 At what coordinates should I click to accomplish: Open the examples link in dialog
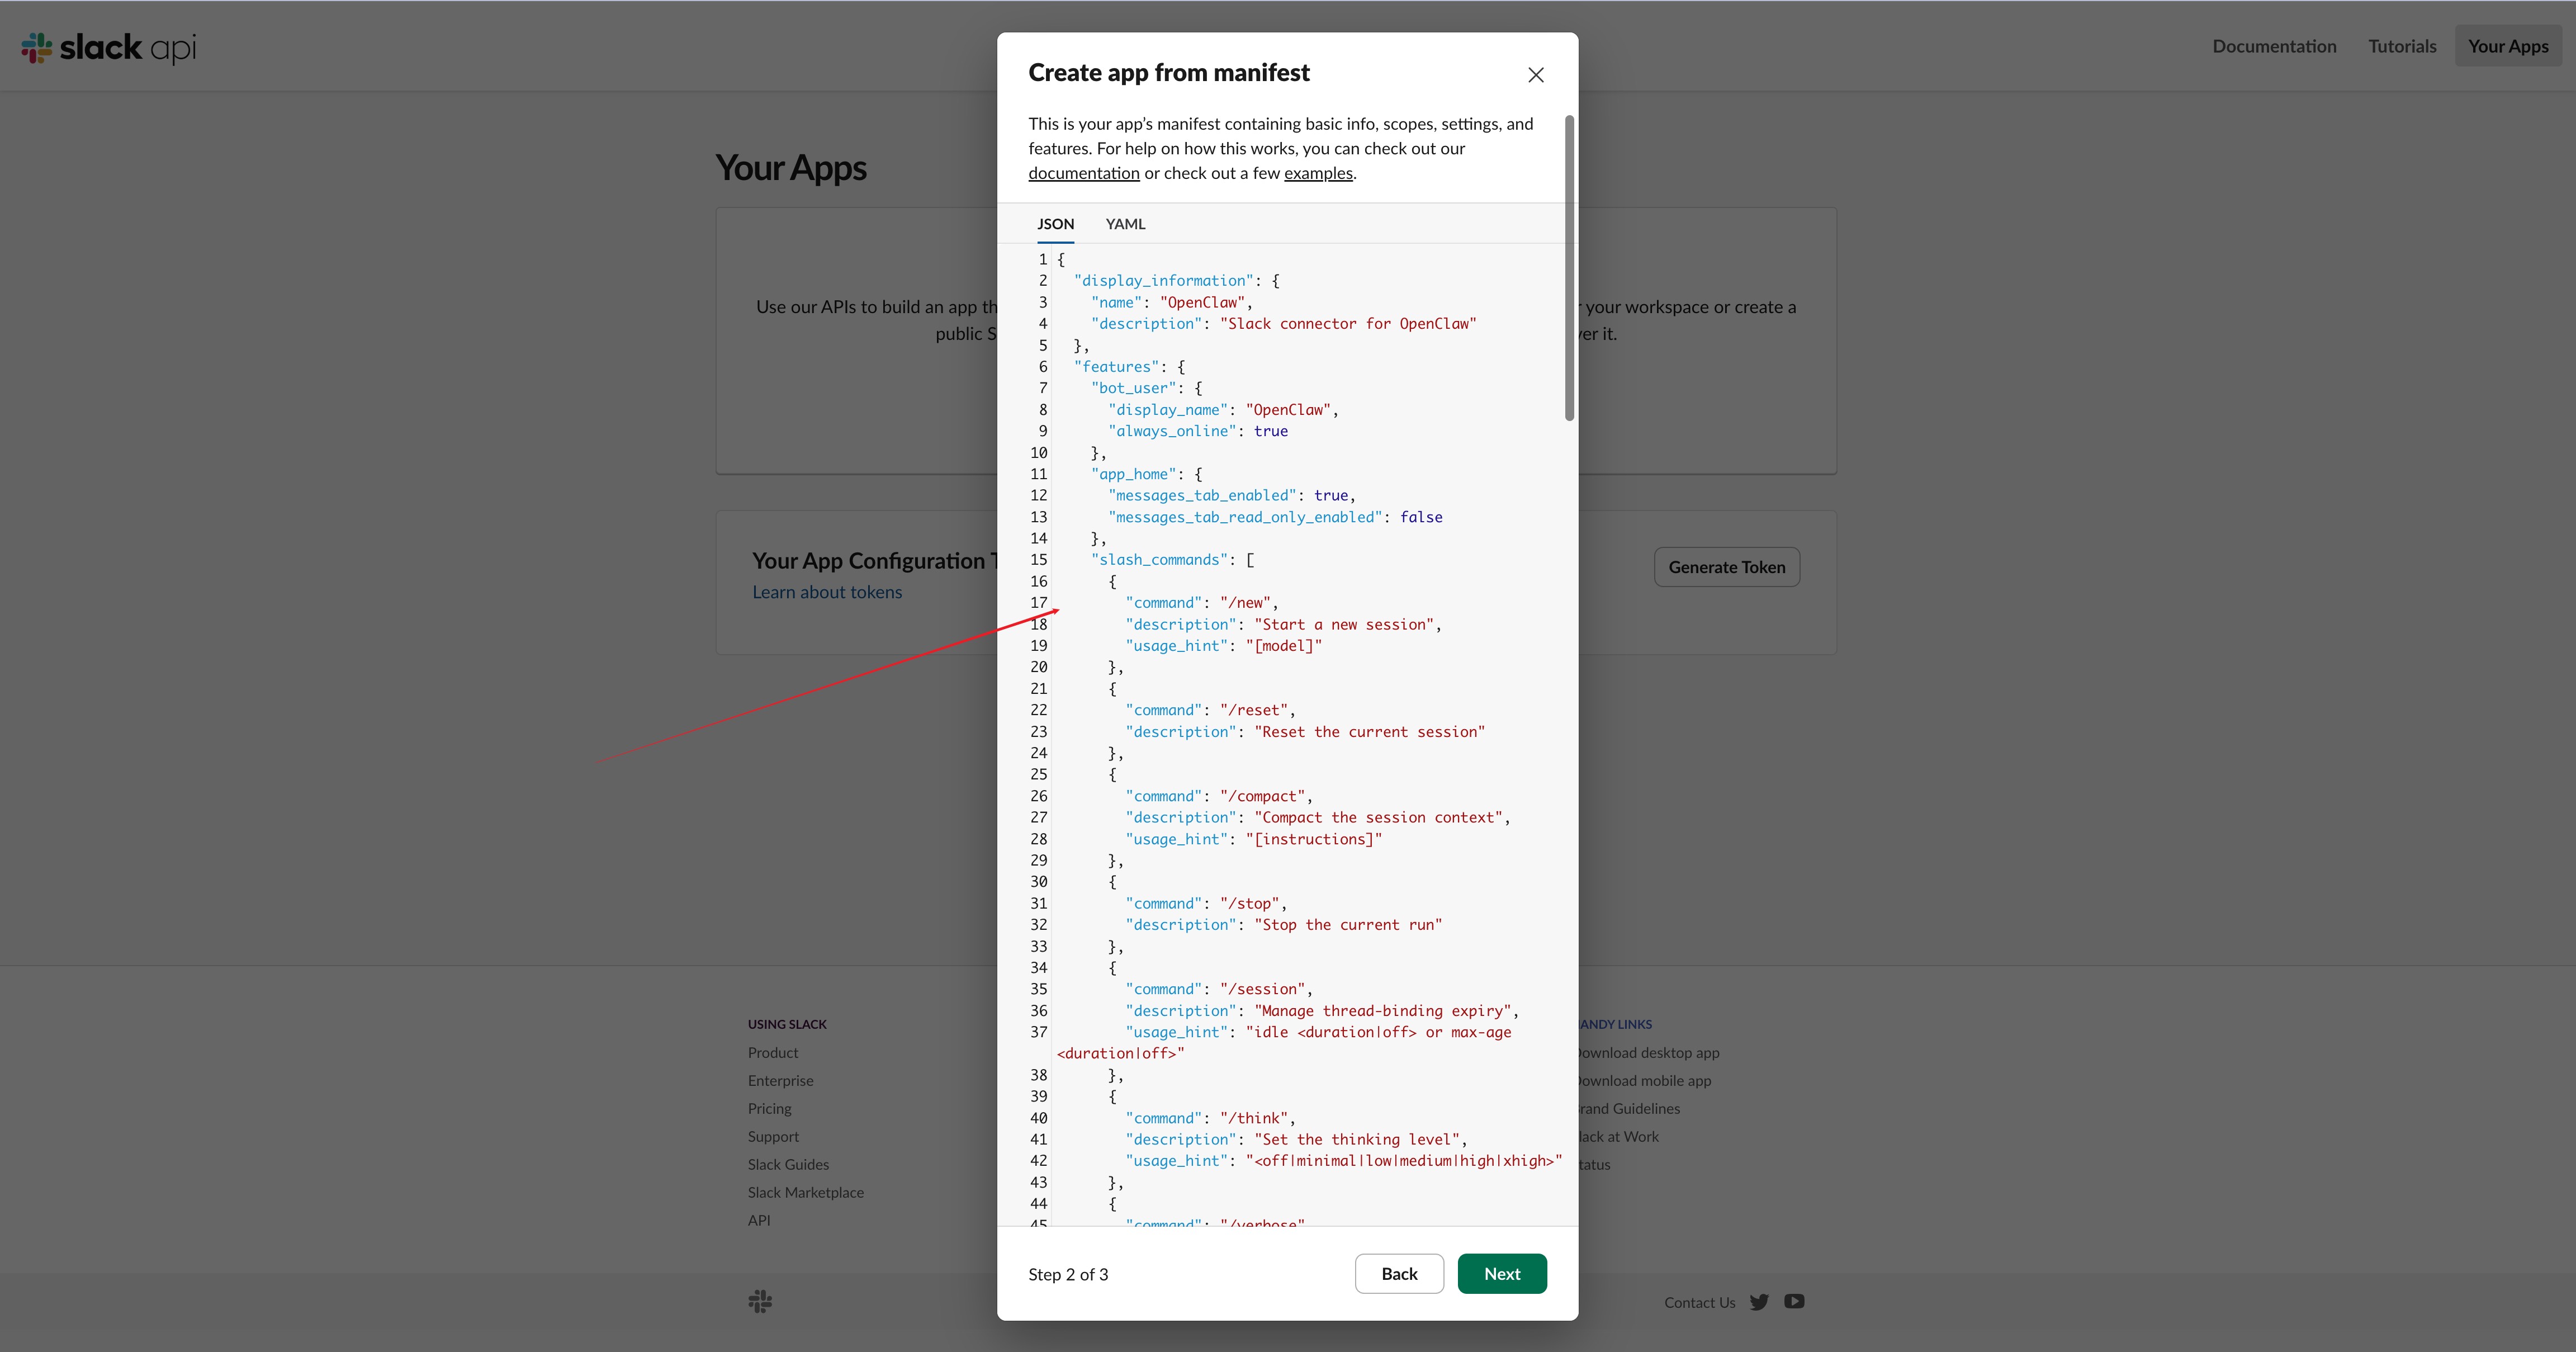[x=1318, y=173]
